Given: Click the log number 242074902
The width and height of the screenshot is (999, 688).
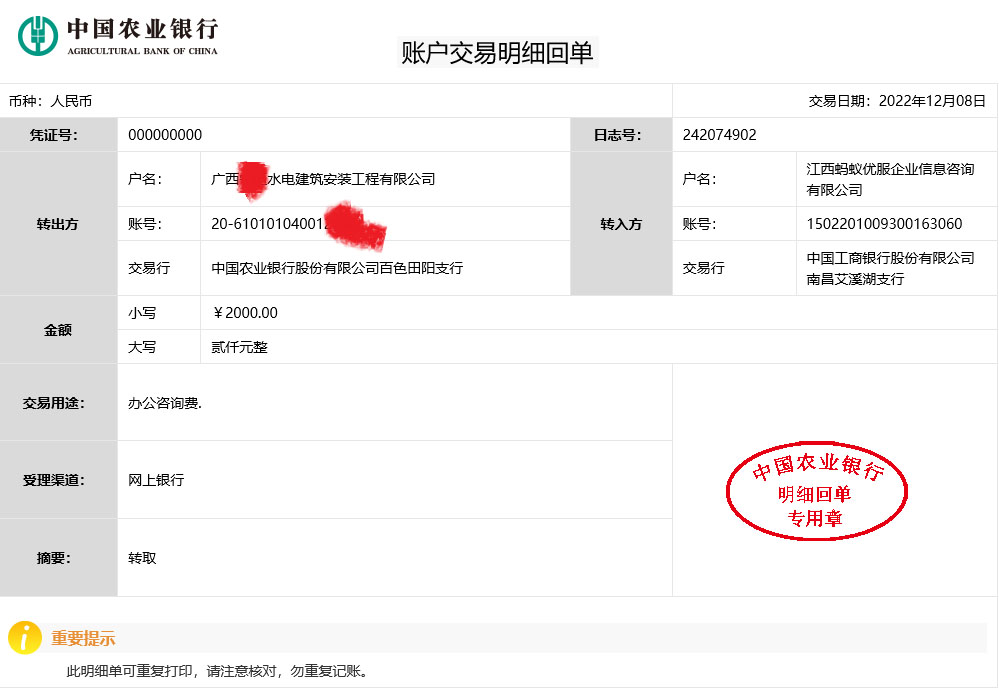Looking at the screenshot, I should coord(719,135).
